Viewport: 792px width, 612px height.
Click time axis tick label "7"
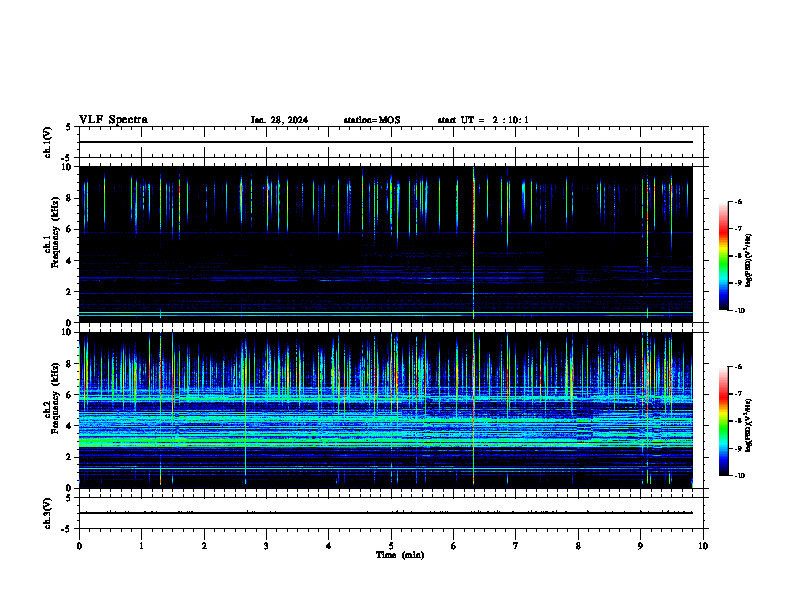516,546
